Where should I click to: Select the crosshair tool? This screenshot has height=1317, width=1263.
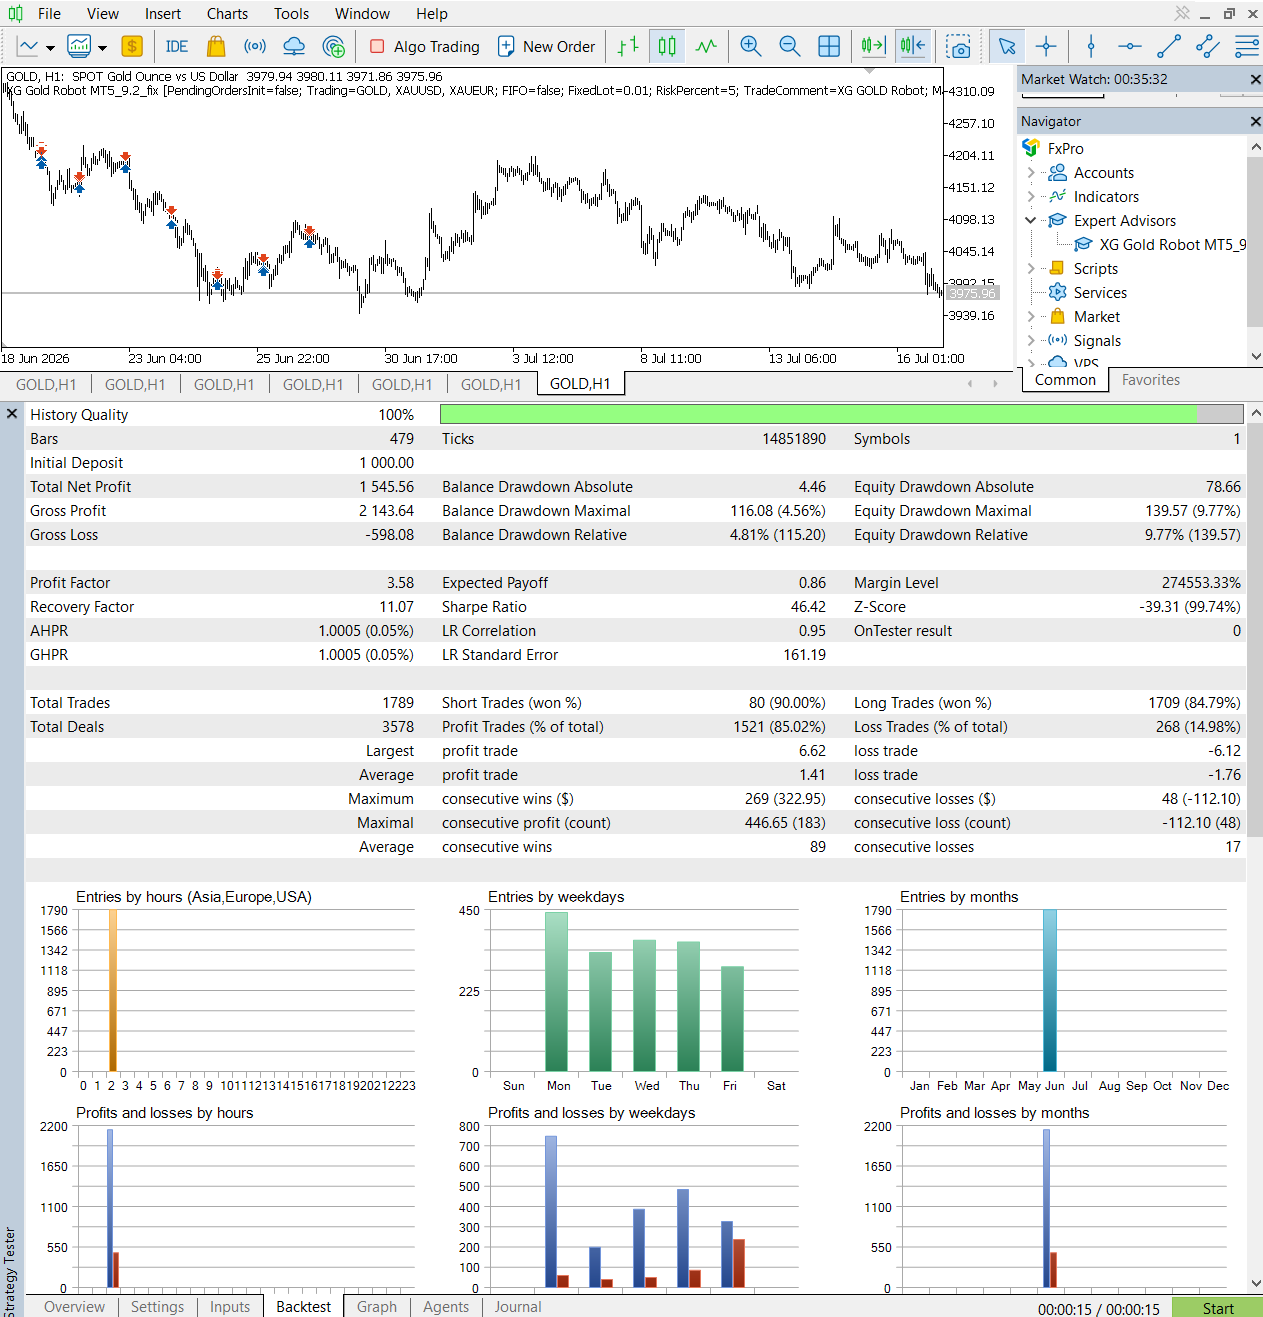[x=1046, y=46]
